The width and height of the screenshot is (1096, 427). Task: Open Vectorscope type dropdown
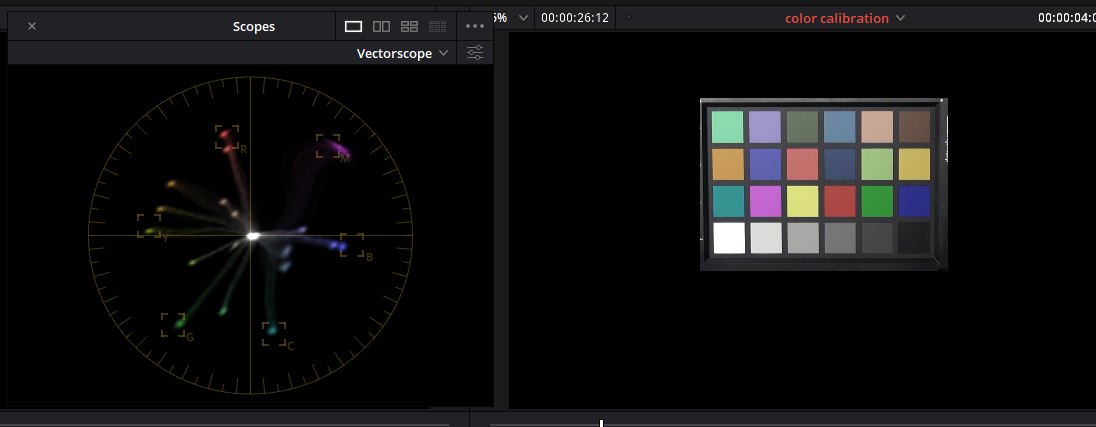[402, 54]
